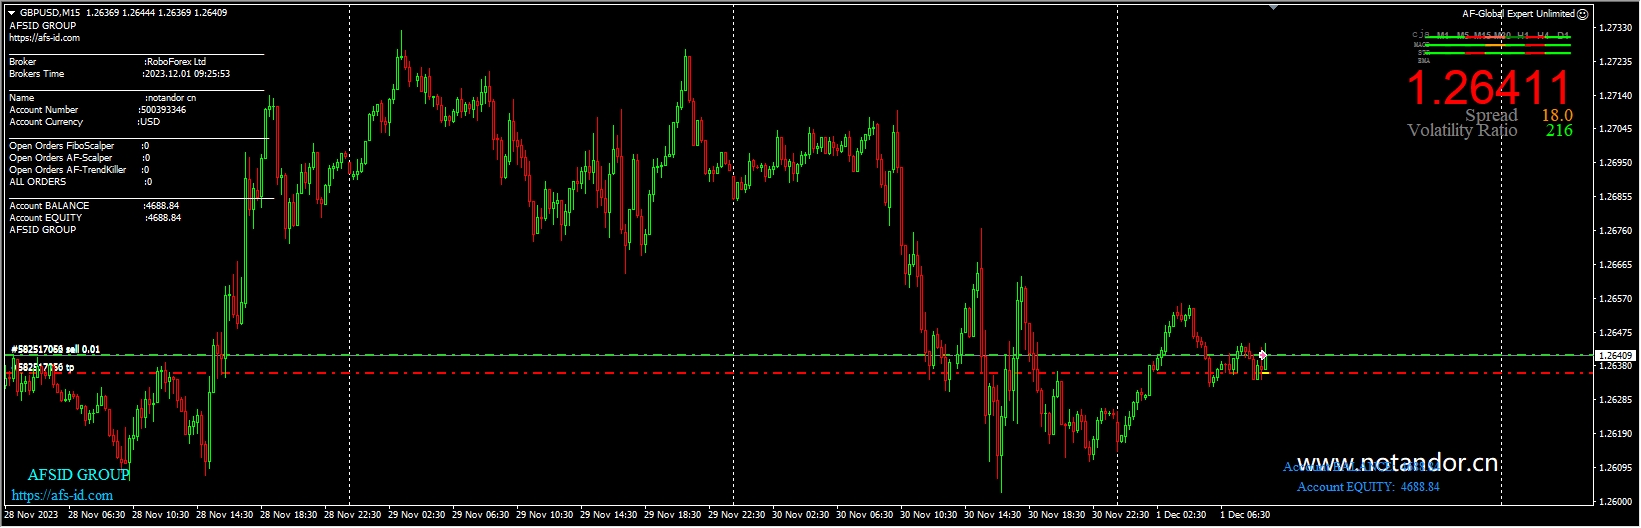Click the AF-Global Expert Unlimited label
This screenshot has width=1641, height=528.
point(1518,14)
